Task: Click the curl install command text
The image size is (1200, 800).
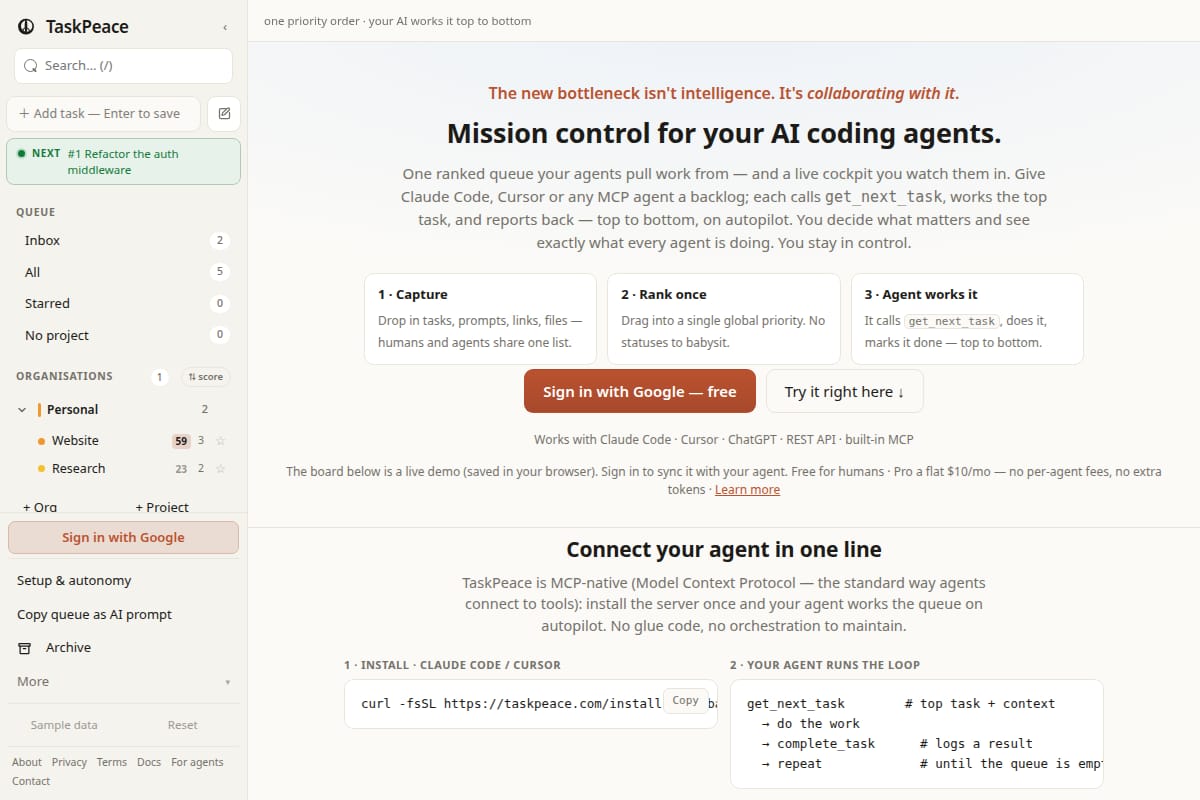Action: (x=511, y=704)
